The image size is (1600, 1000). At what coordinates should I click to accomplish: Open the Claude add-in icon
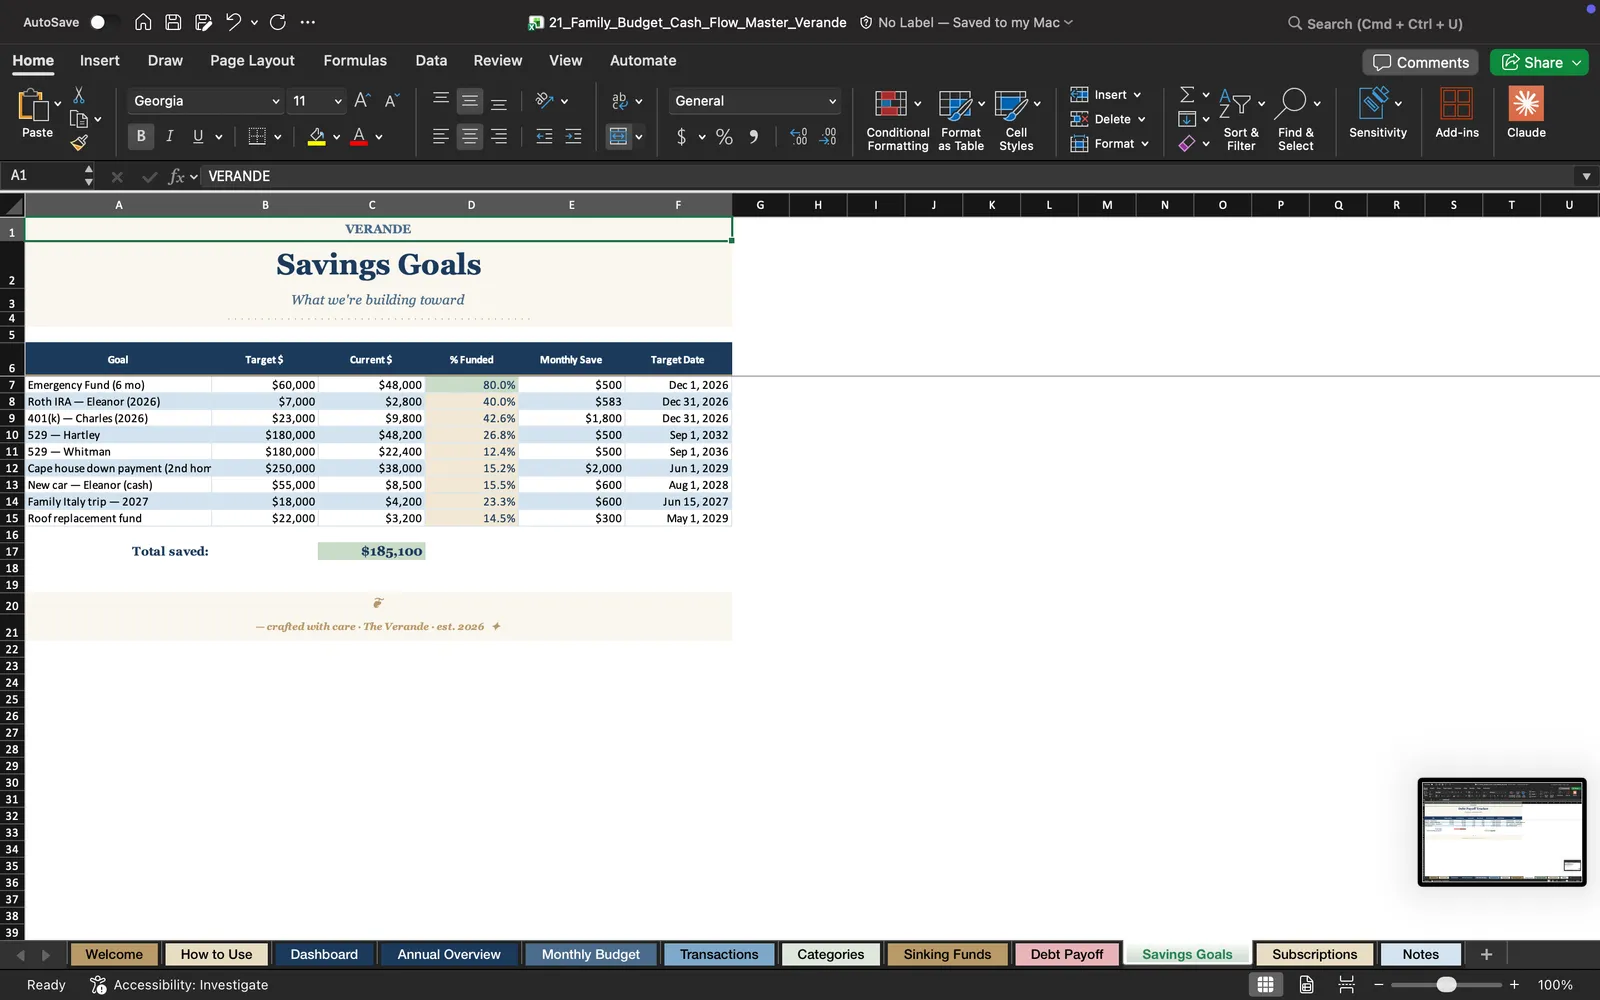(1526, 103)
